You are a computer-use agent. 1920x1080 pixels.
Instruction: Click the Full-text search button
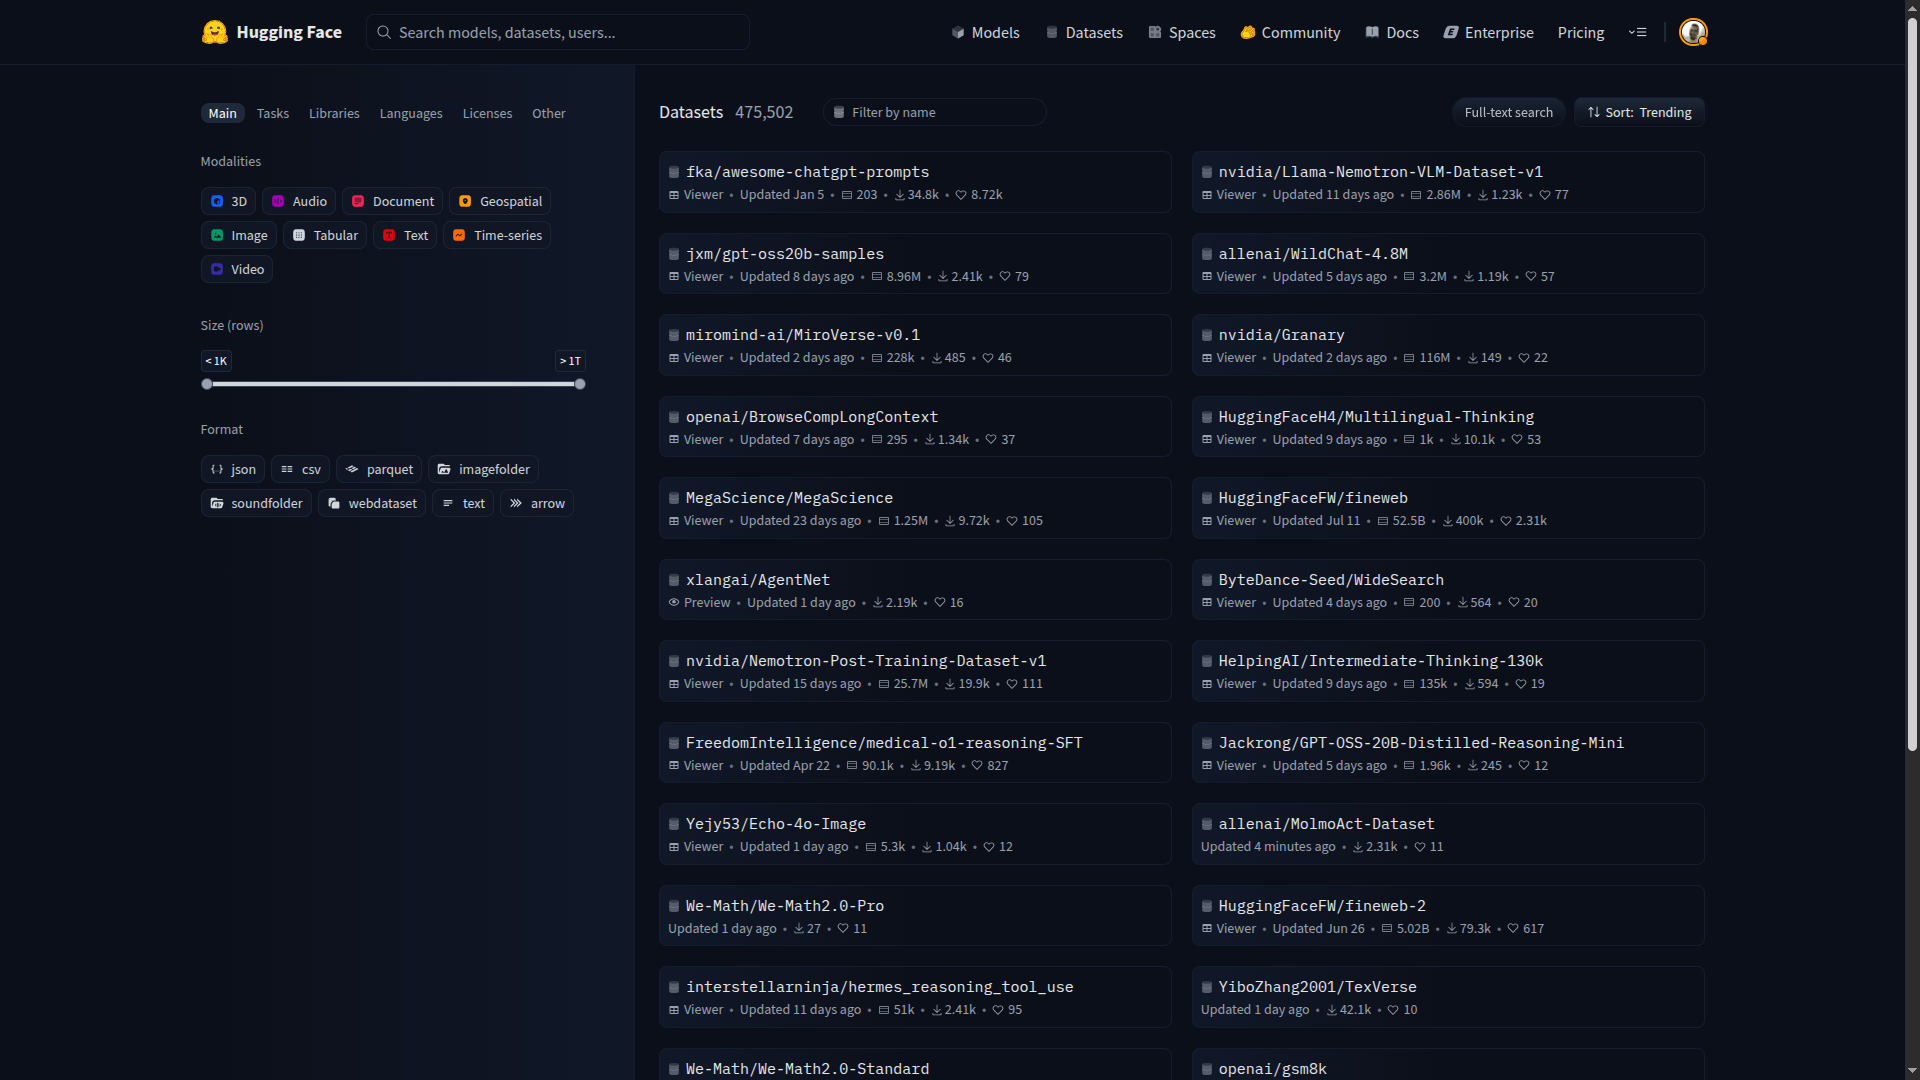[1508, 112]
